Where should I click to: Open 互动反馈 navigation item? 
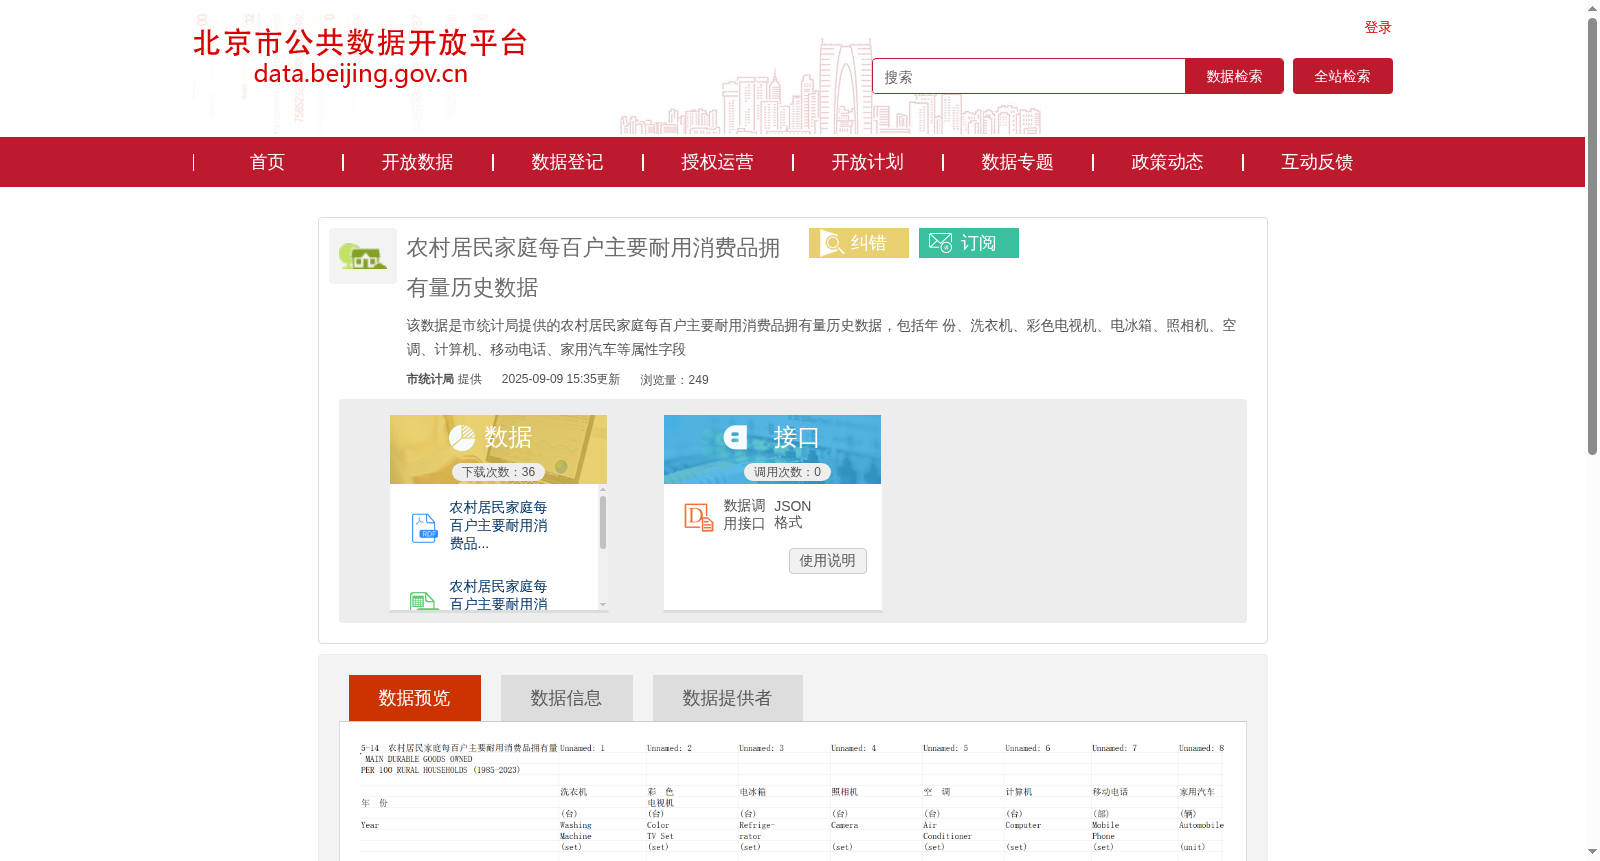[x=1317, y=162]
